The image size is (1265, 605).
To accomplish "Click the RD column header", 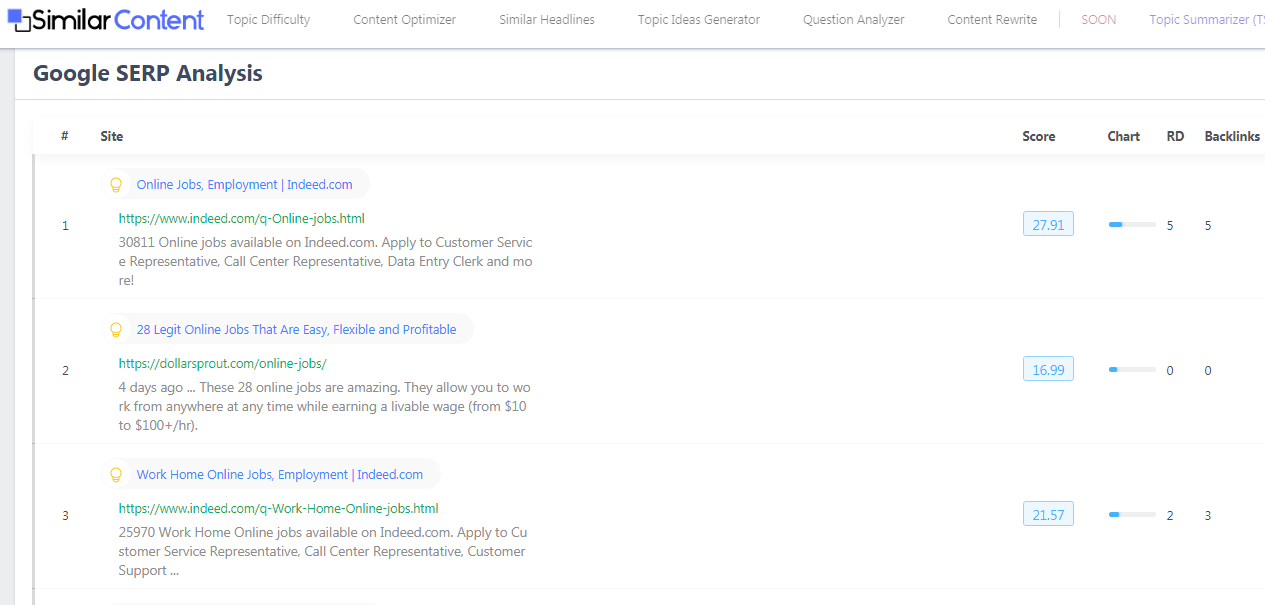I will (1176, 136).
